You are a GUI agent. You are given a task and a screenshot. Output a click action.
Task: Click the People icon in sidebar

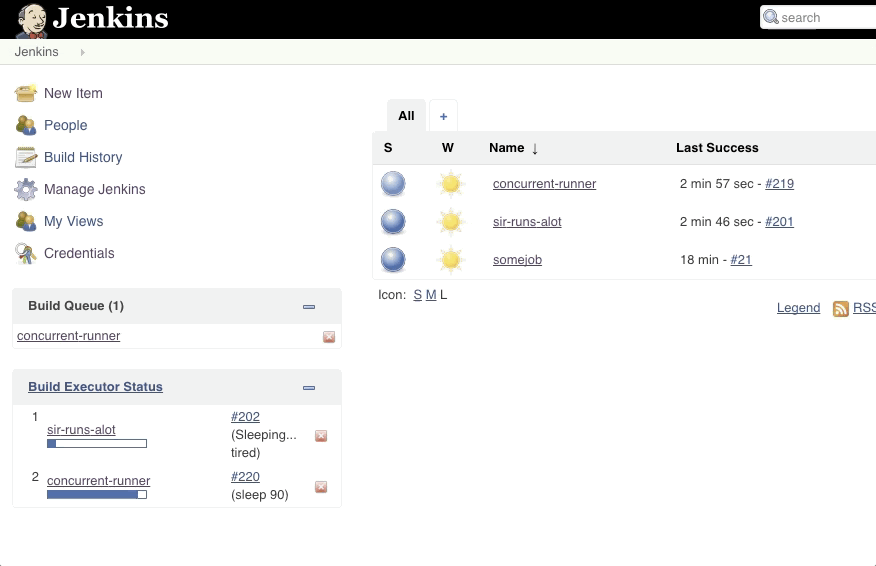(x=26, y=125)
